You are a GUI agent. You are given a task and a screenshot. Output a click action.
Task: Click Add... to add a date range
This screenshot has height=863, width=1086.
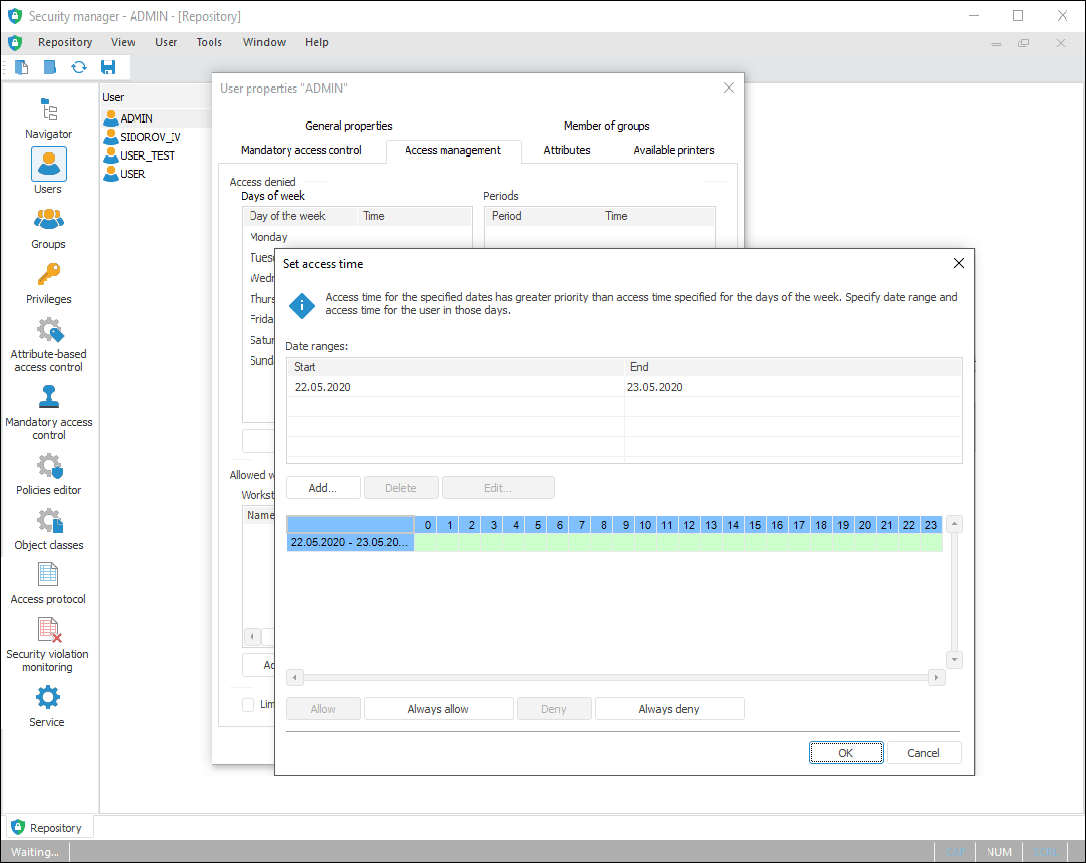click(323, 488)
